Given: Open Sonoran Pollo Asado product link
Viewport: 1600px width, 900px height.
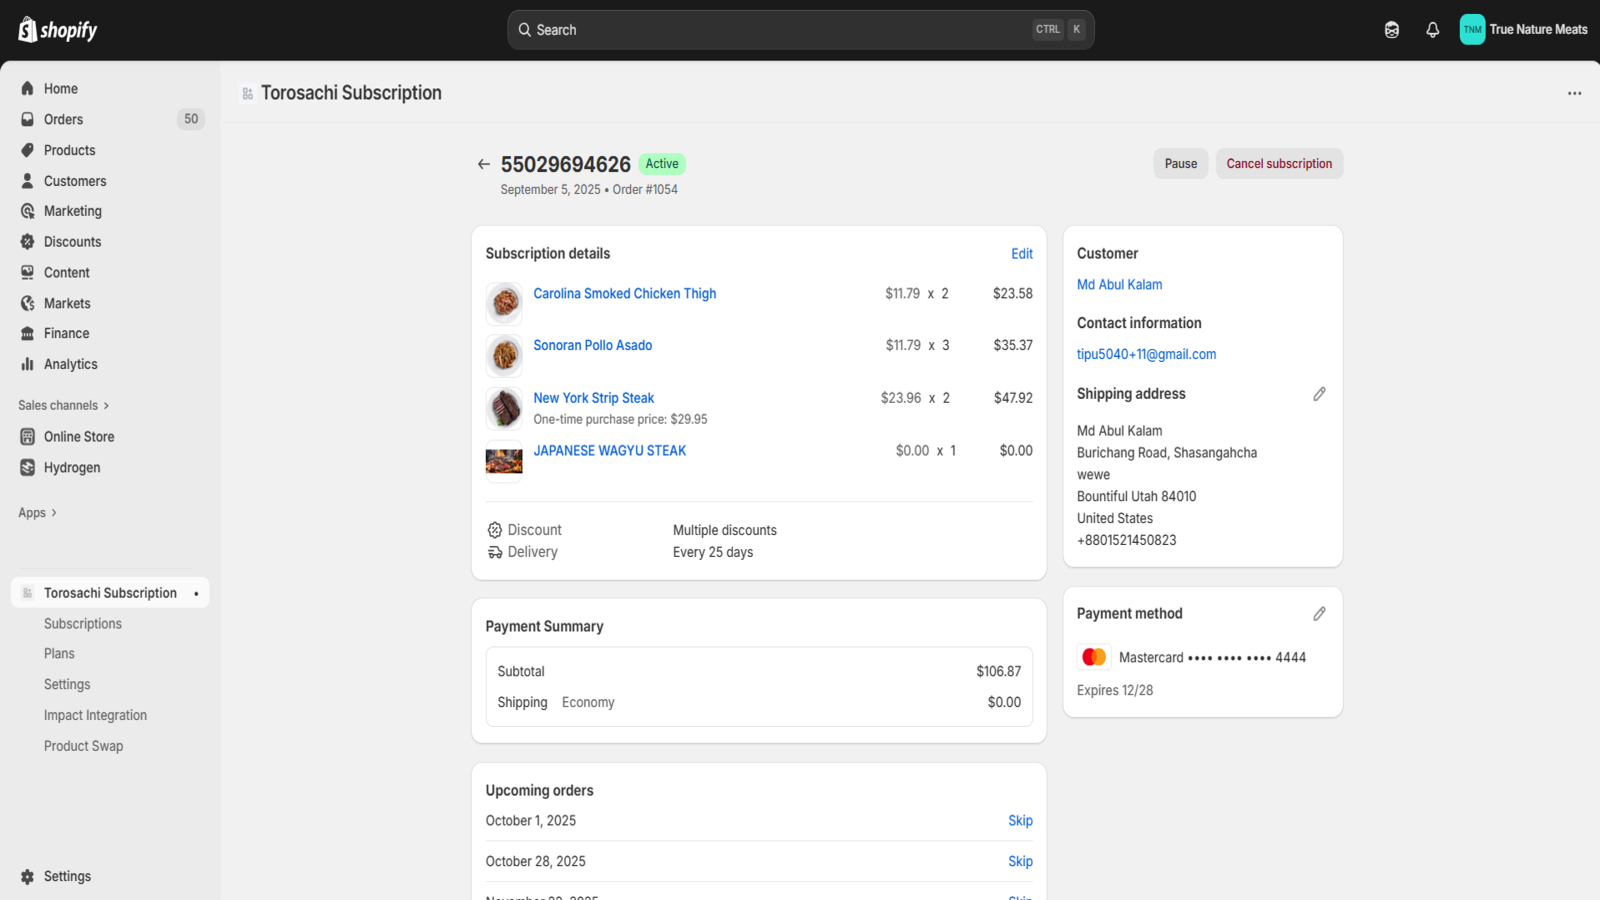Looking at the screenshot, I should click(x=593, y=346).
